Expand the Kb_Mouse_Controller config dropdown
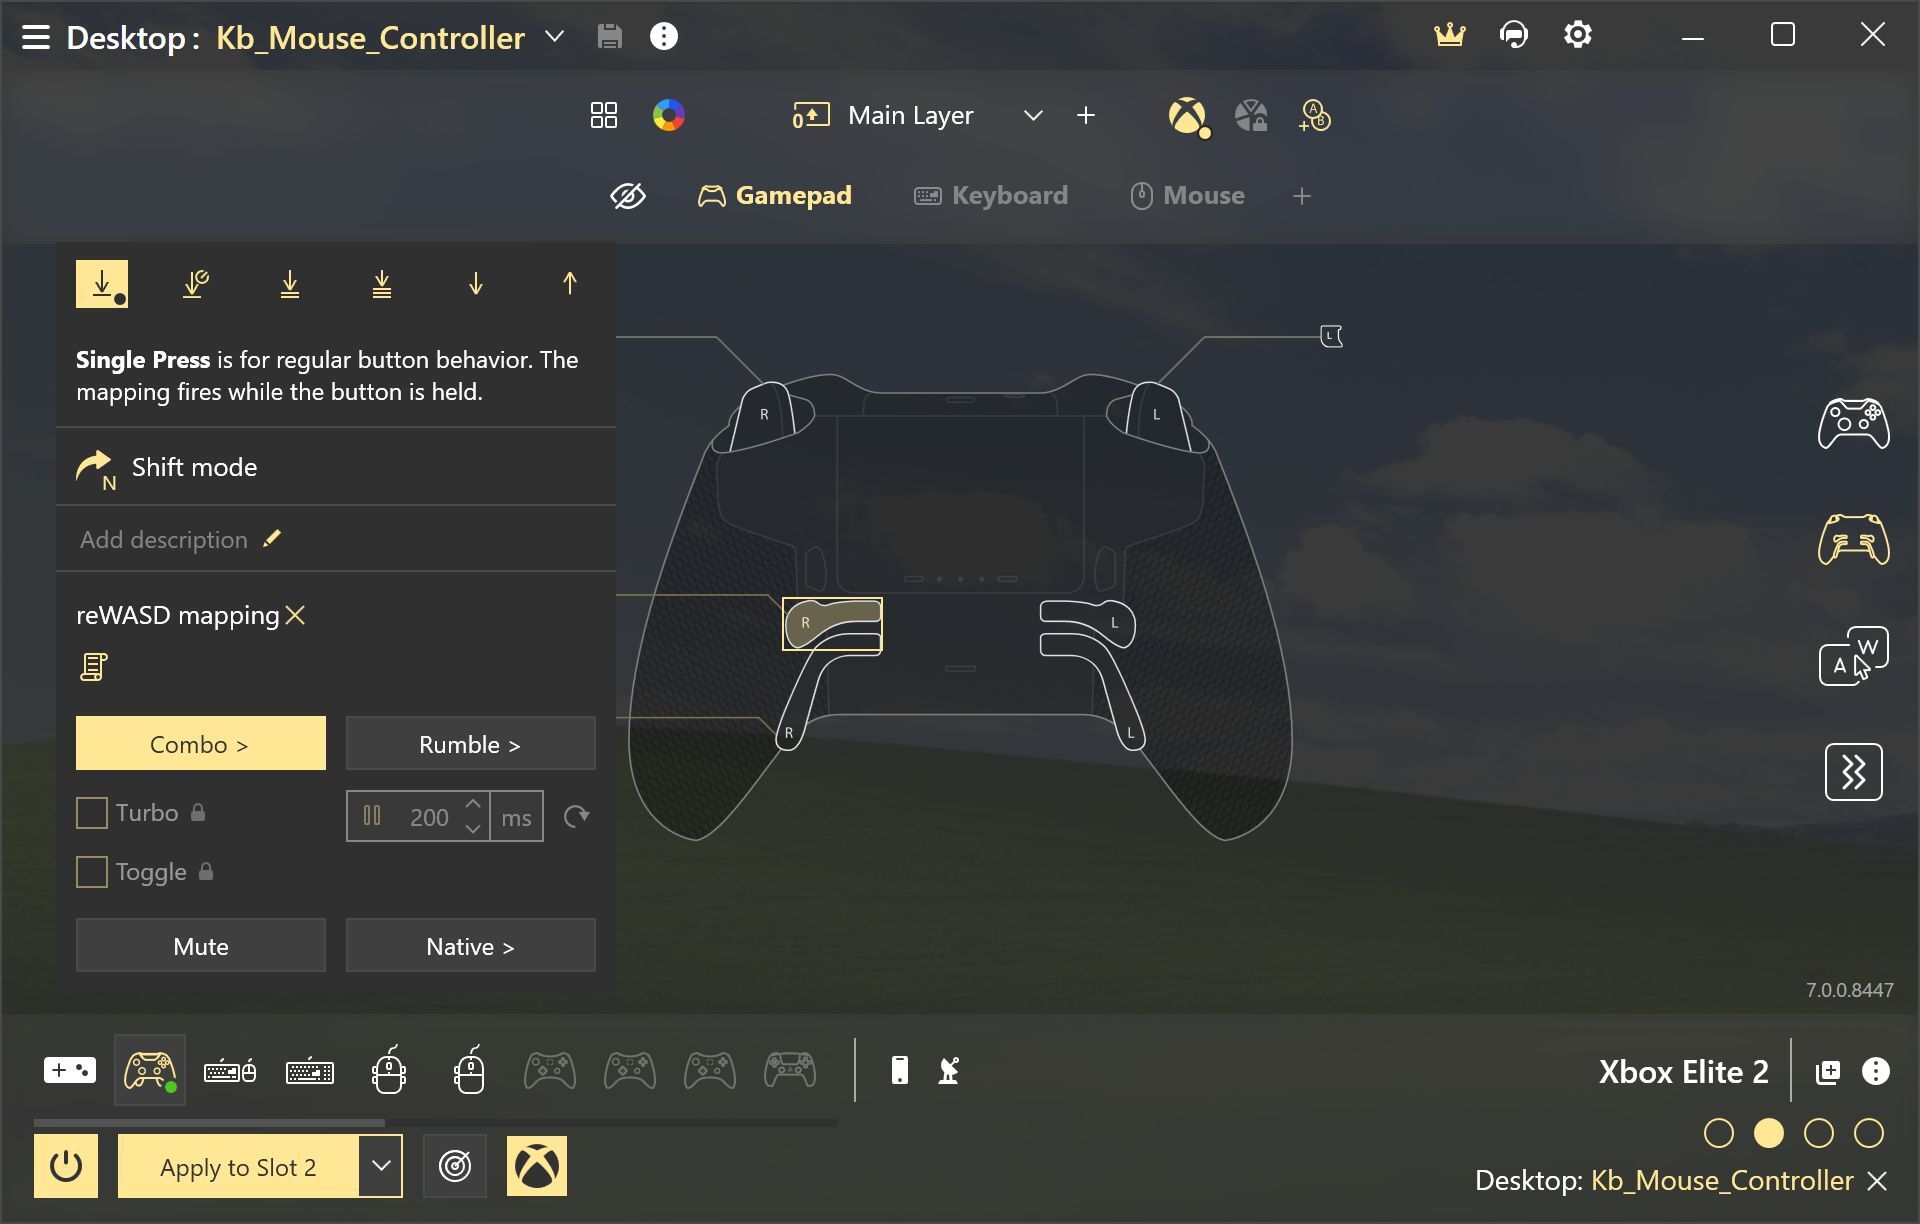This screenshot has height=1224, width=1920. [x=554, y=37]
